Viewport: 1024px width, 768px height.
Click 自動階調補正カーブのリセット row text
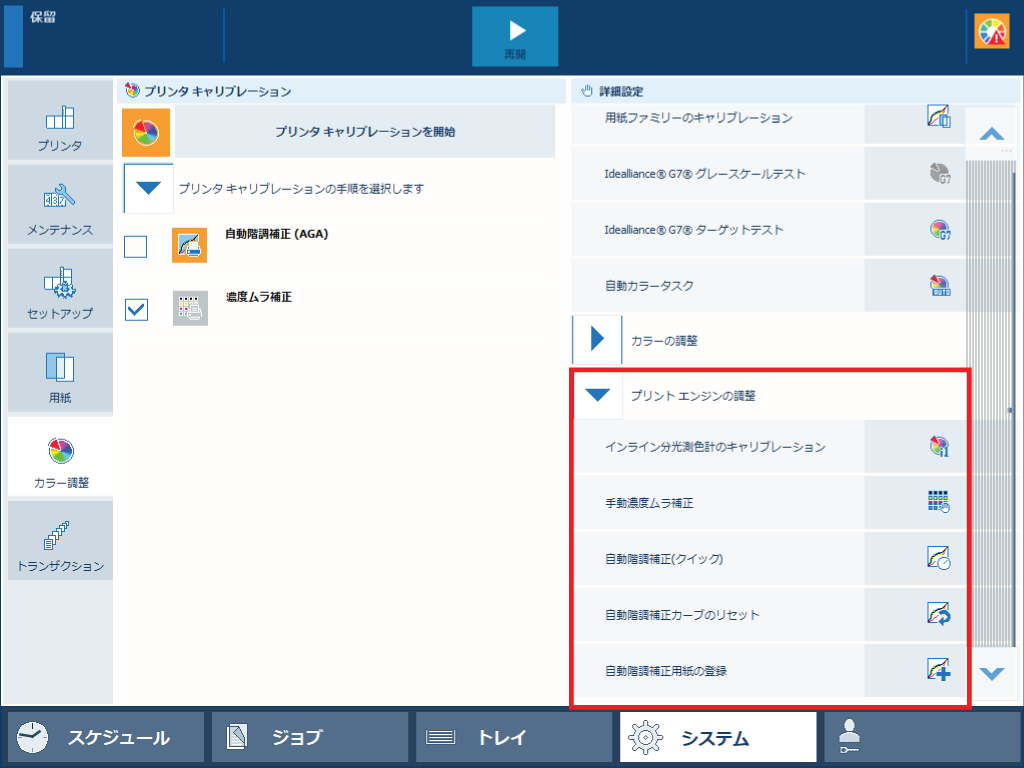coord(682,615)
